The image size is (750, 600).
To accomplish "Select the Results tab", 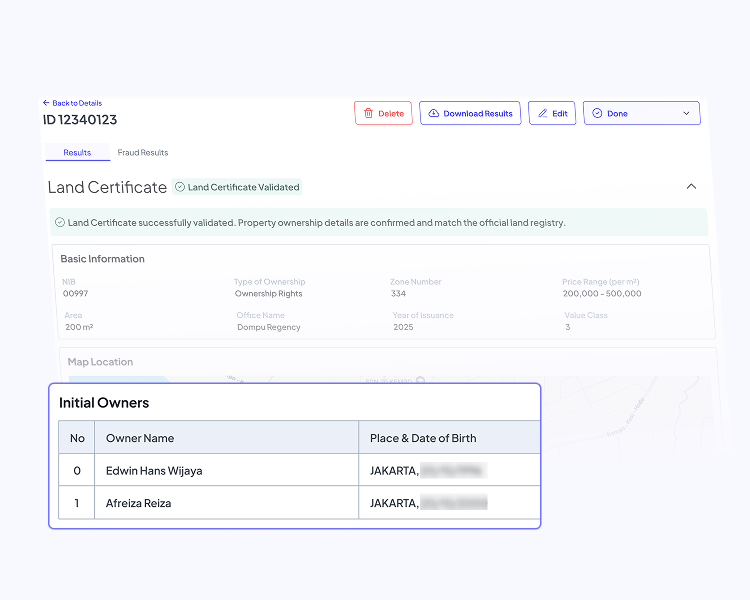I will tap(77, 153).
